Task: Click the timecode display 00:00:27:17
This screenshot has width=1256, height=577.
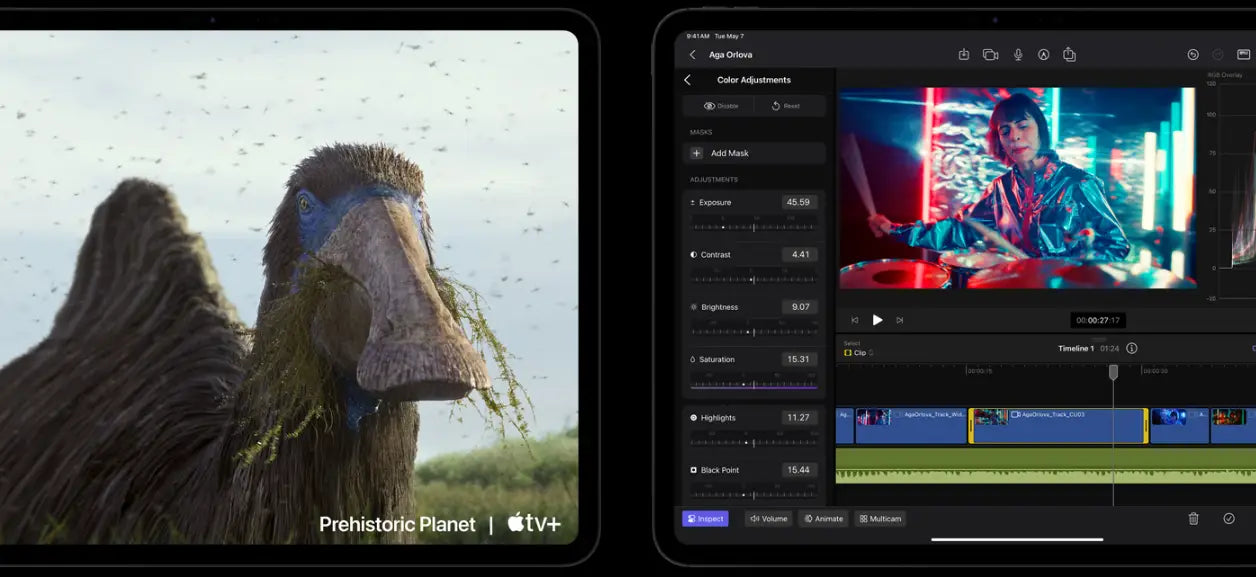Action: point(1098,320)
